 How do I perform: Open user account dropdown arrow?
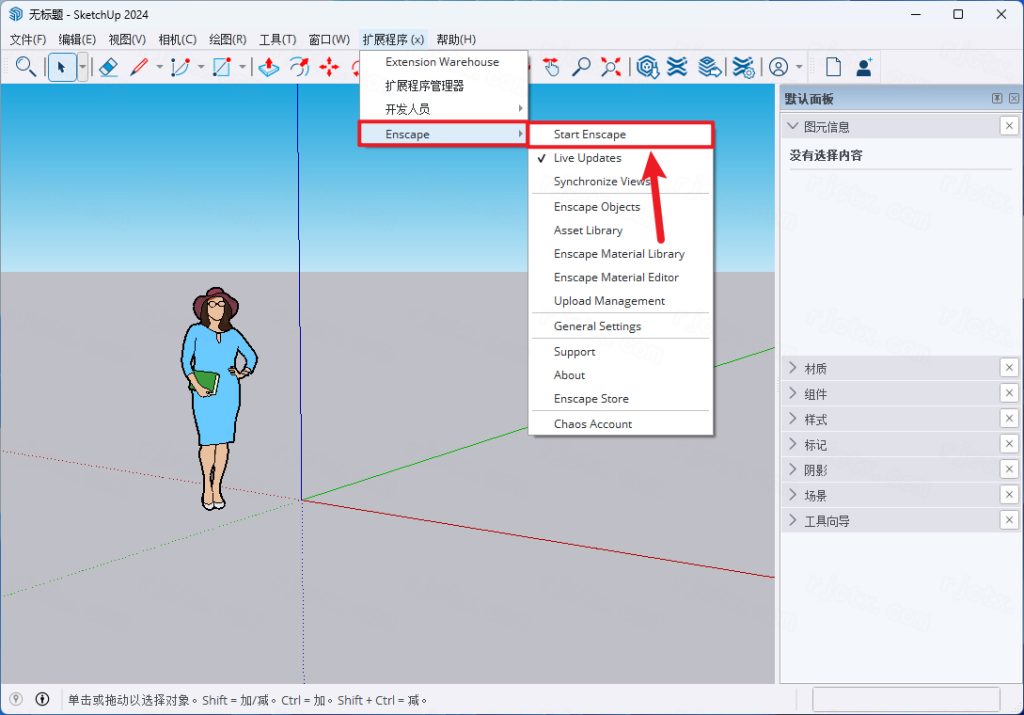tap(799, 67)
